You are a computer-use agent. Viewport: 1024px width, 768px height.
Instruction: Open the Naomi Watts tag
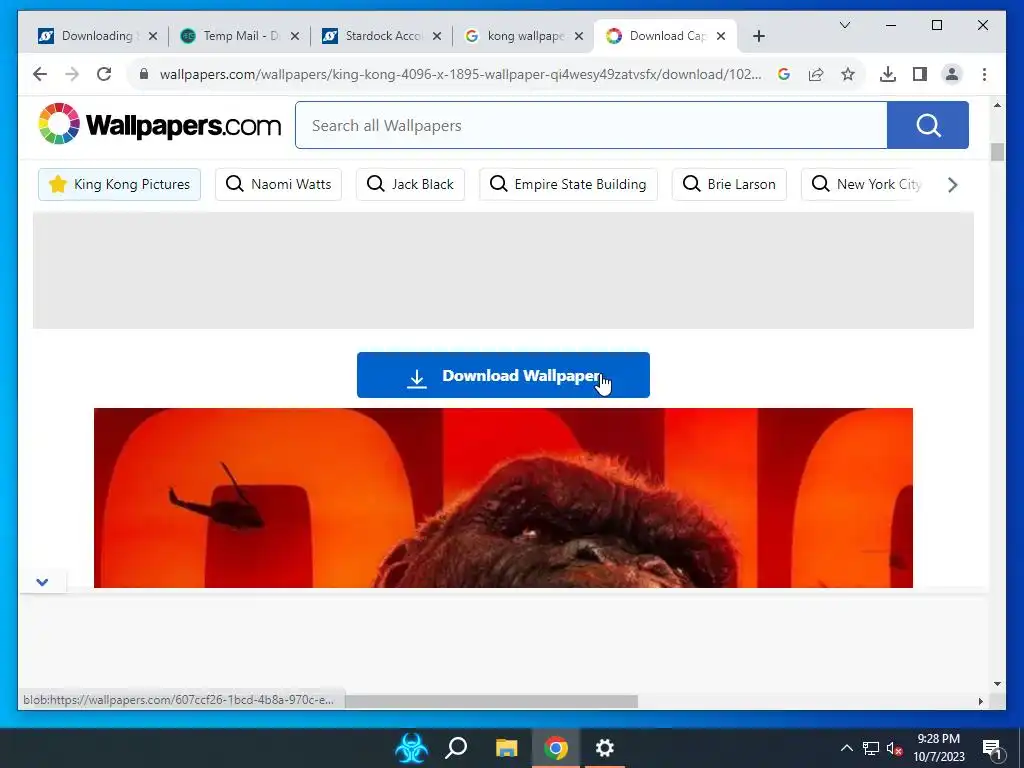tap(278, 184)
